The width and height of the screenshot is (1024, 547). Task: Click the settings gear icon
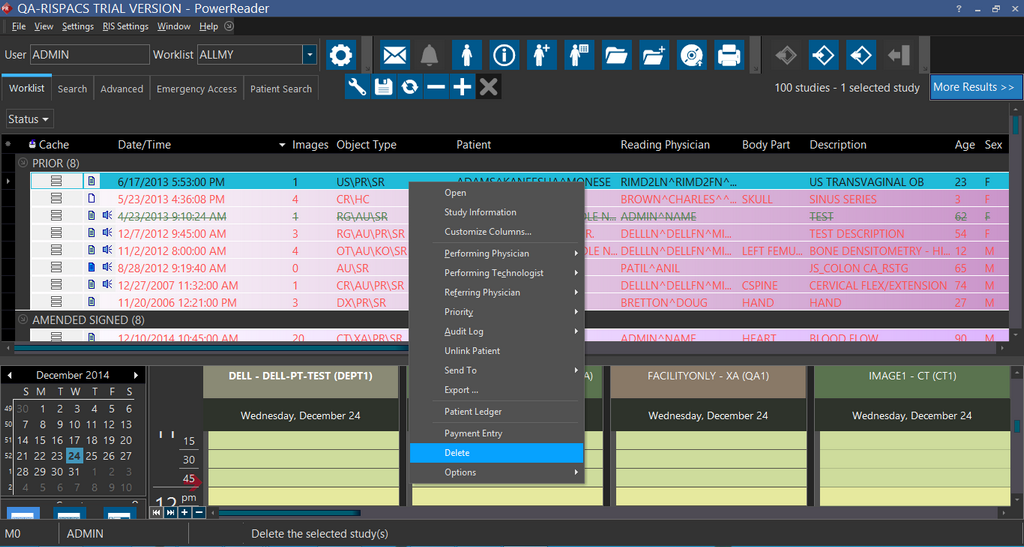[341, 55]
